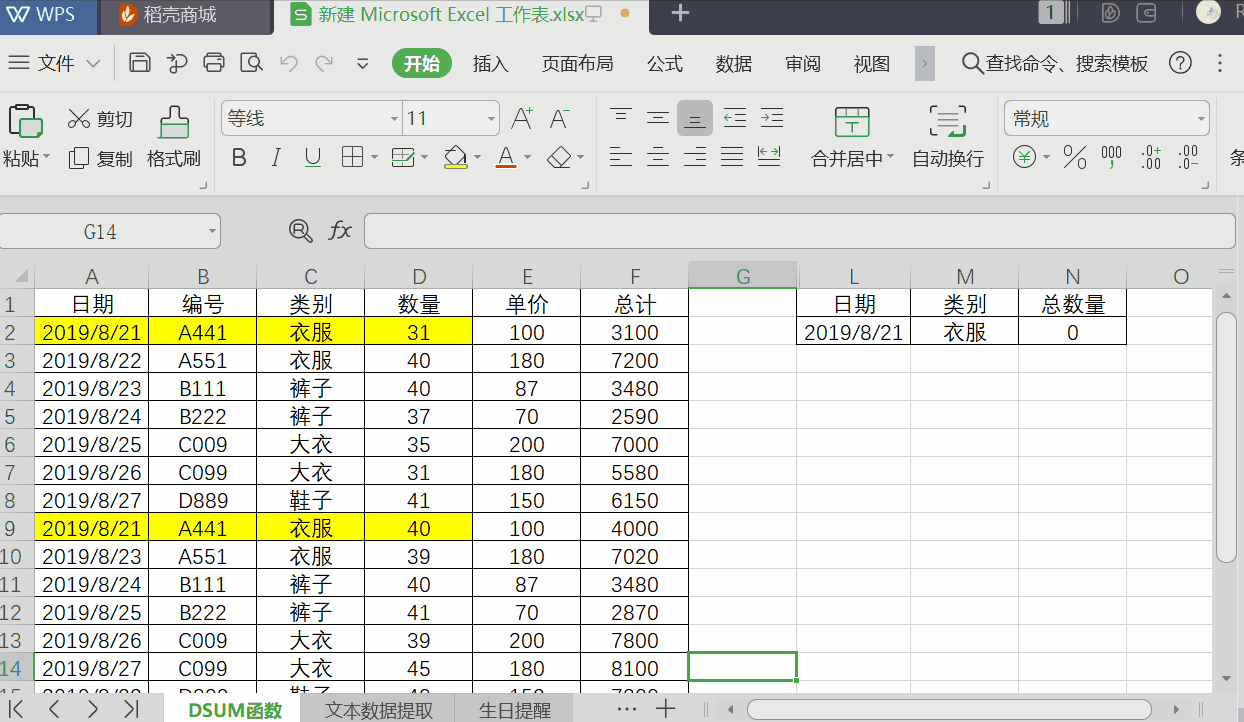
Task: Toggle bold formatting
Action: pyautogui.click(x=238, y=157)
